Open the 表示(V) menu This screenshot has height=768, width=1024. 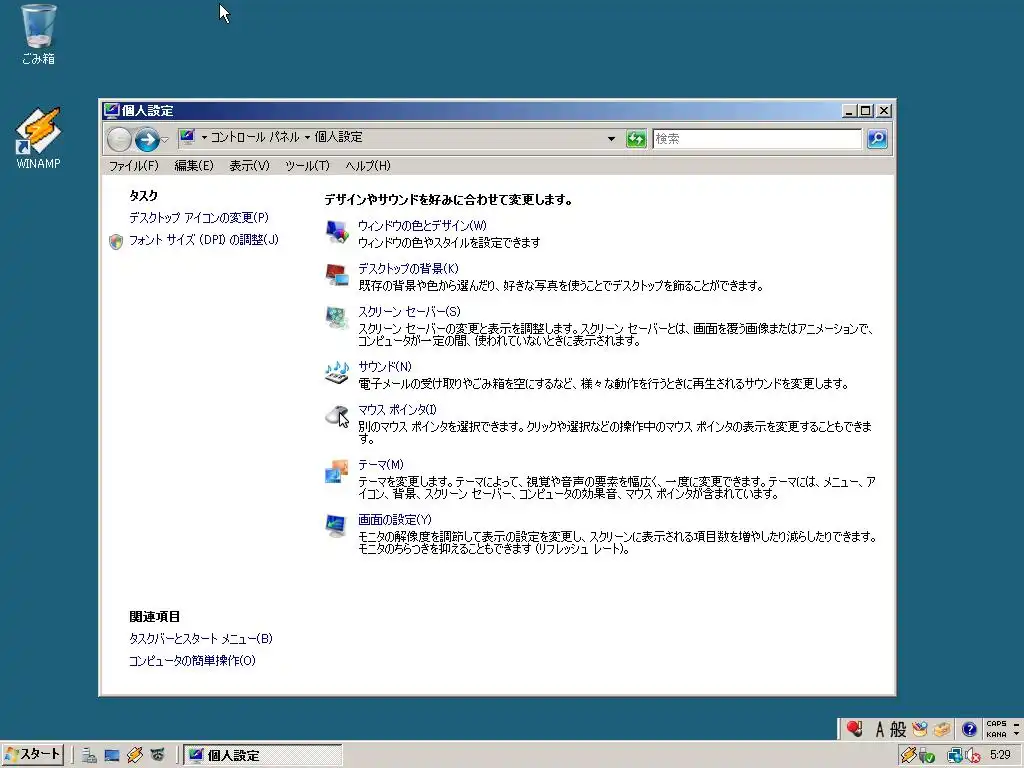click(249, 166)
